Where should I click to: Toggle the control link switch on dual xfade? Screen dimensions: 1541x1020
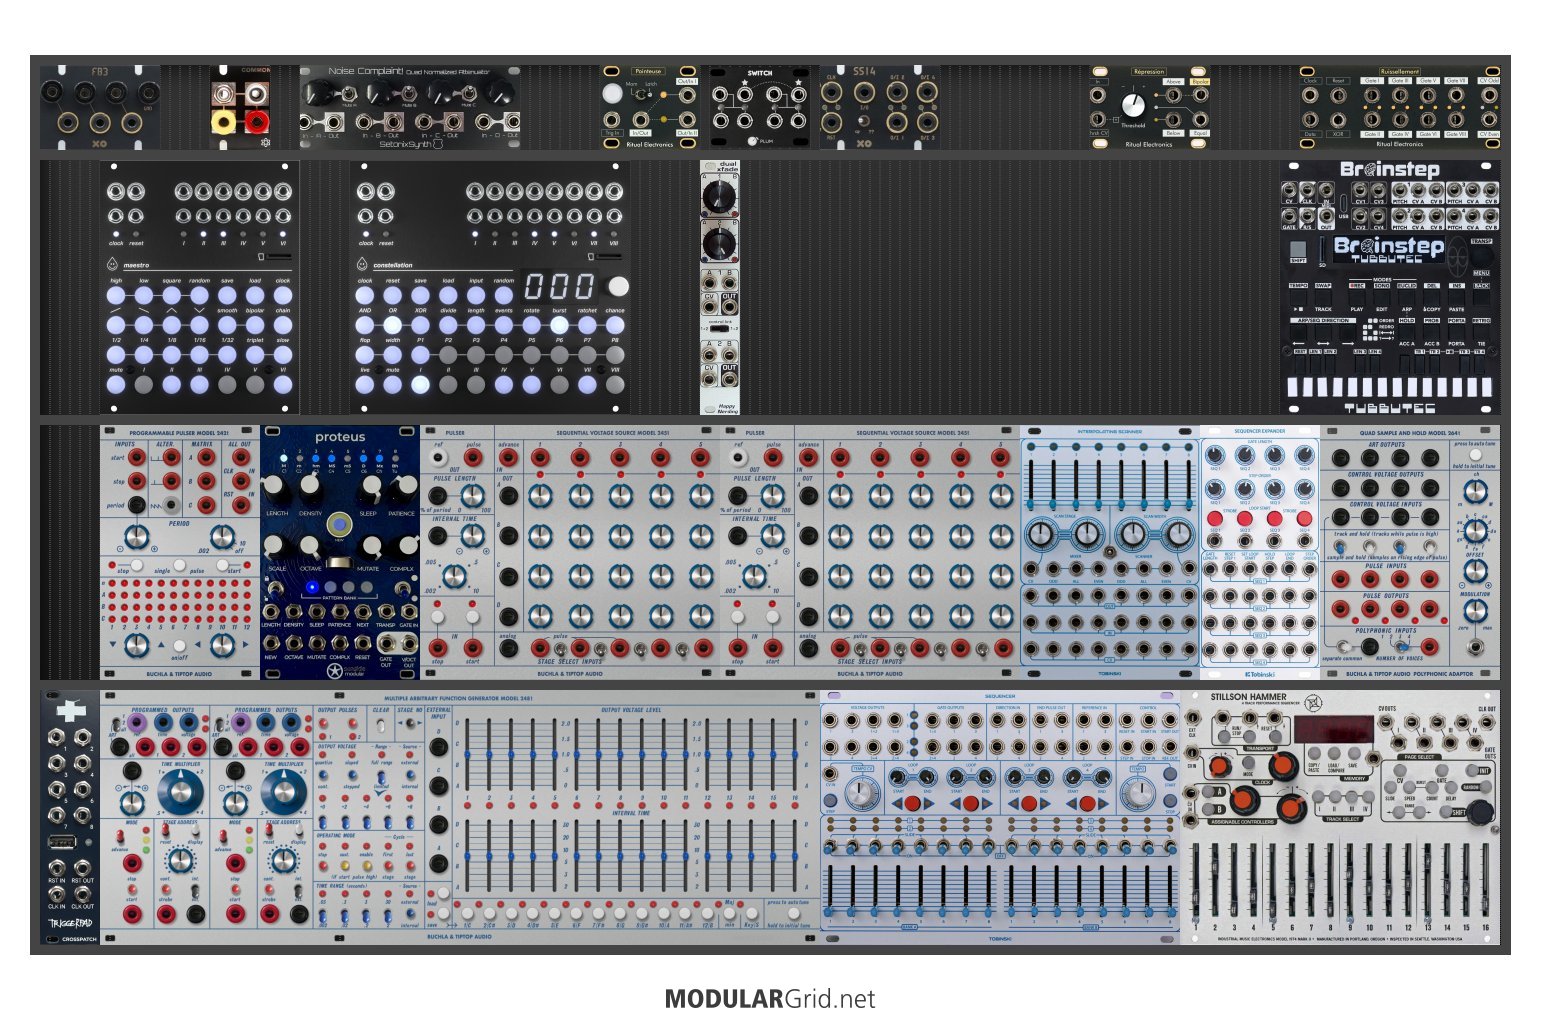point(719,328)
